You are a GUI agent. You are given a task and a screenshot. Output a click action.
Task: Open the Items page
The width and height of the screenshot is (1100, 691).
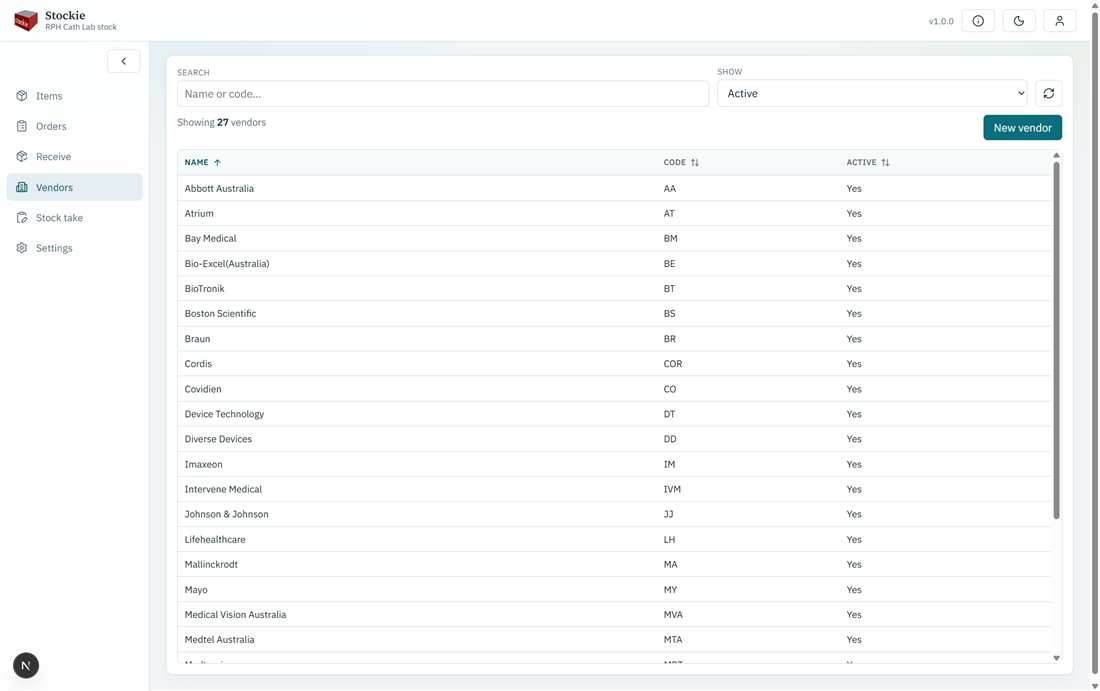pyautogui.click(x=74, y=95)
